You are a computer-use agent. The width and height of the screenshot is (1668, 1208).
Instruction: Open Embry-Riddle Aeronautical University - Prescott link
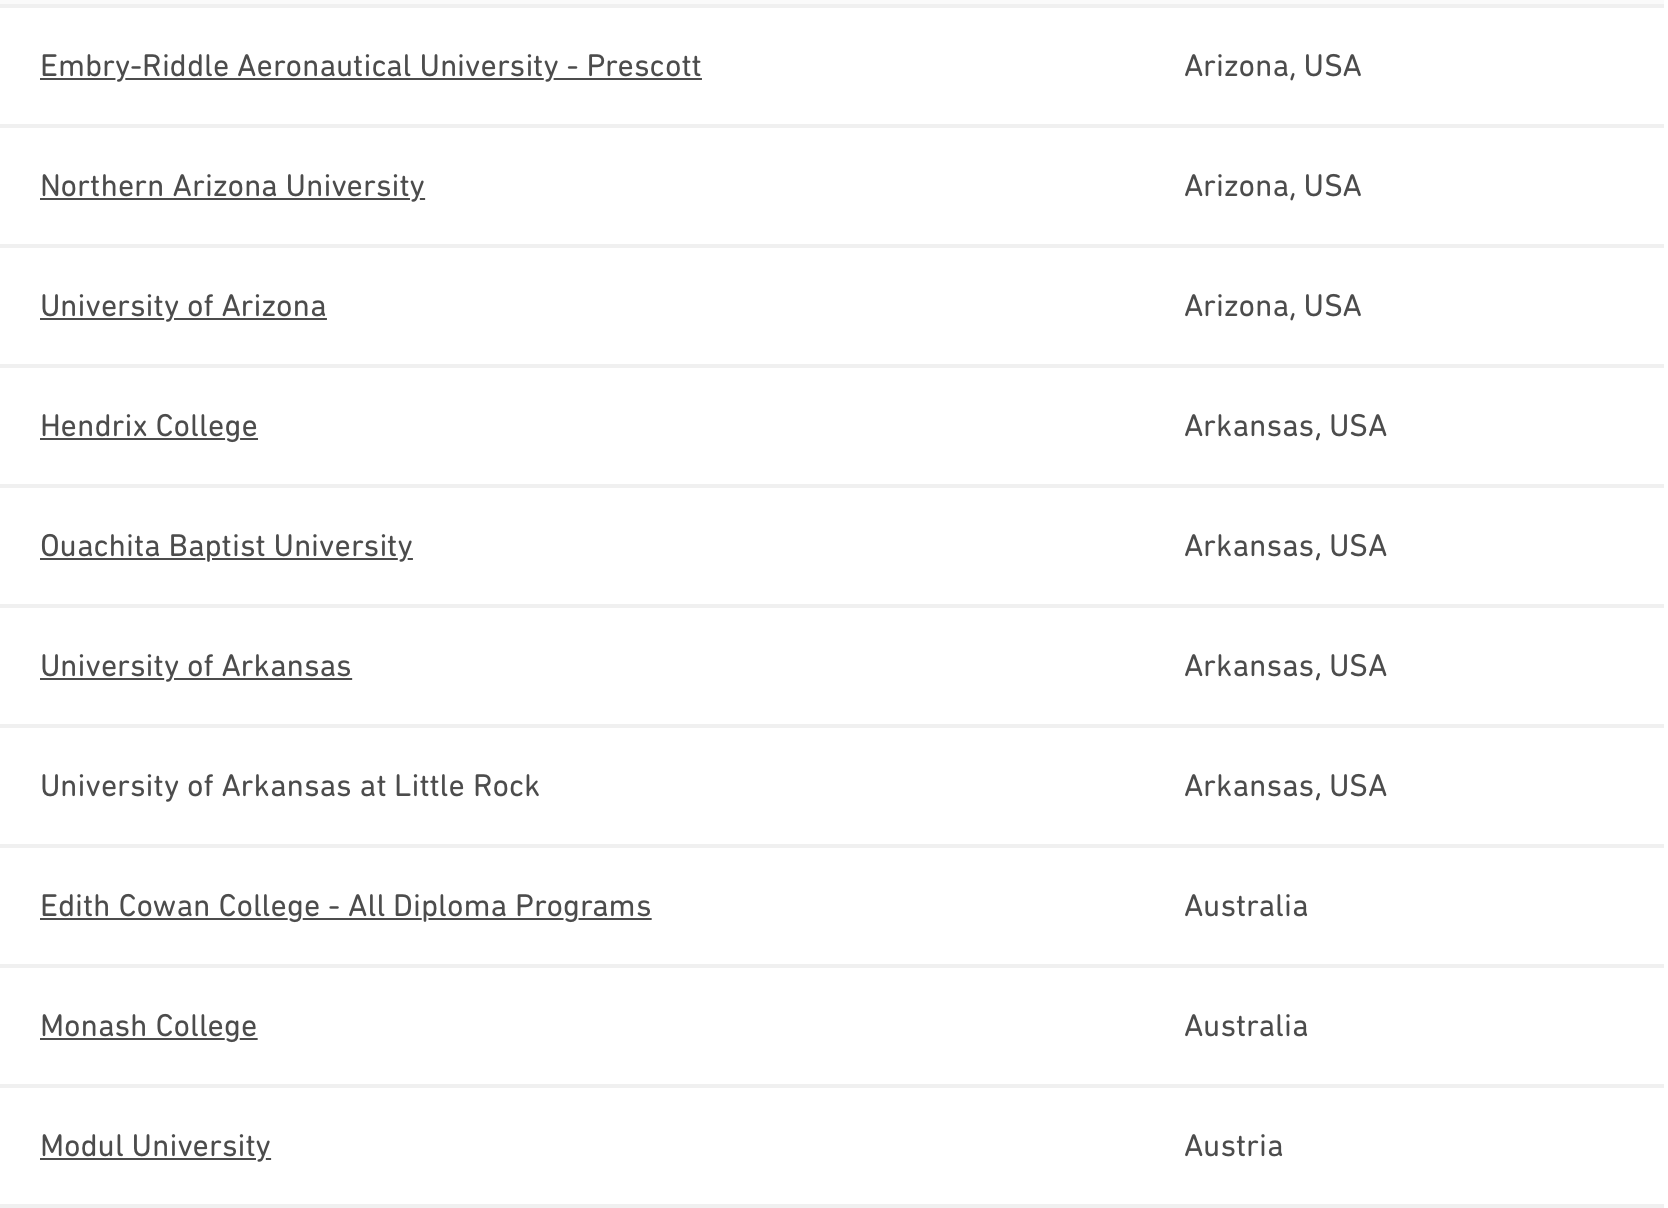370,66
